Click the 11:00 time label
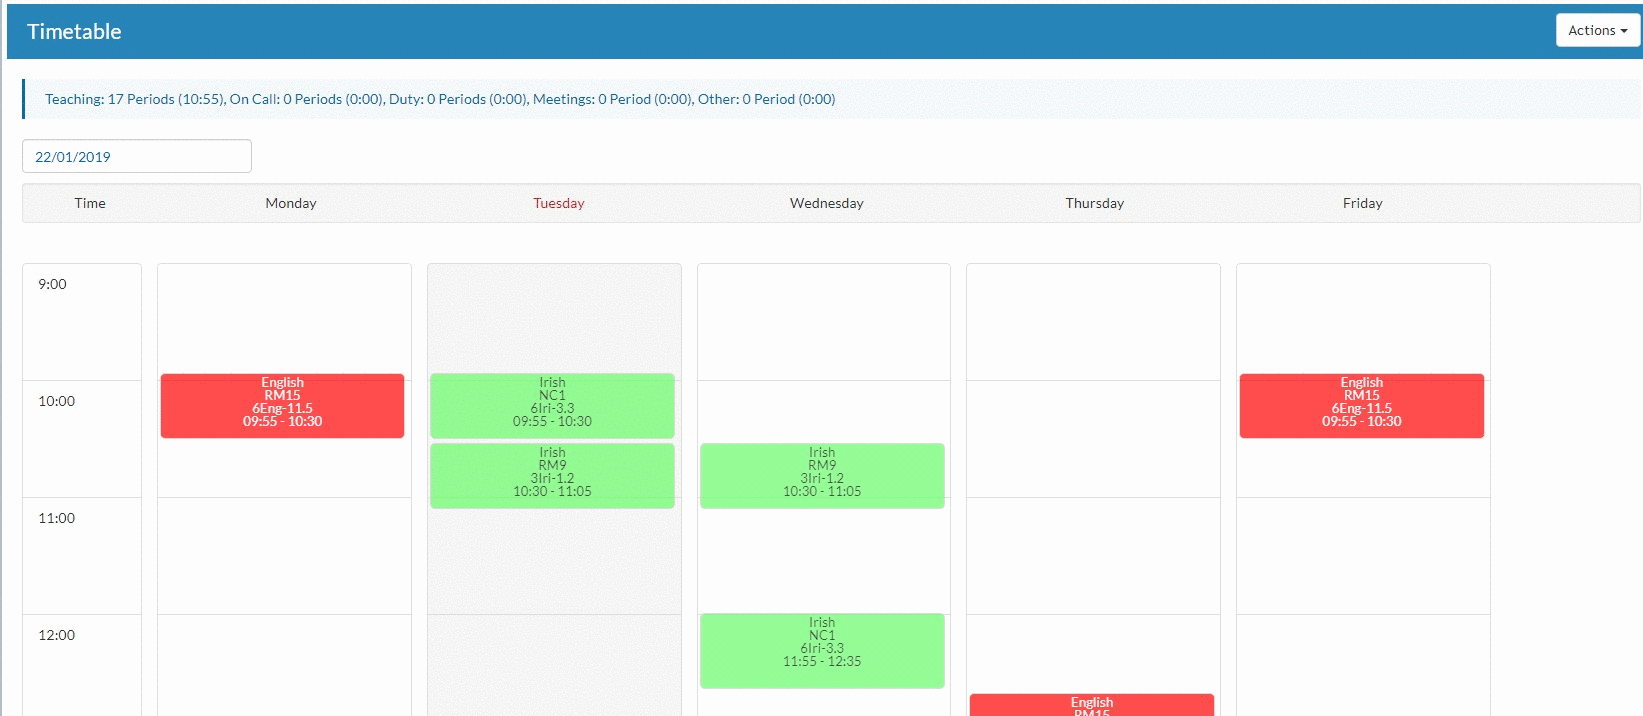Image resolution: width=1643 pixels, height=716 pixels. click(x=57, y=518)
